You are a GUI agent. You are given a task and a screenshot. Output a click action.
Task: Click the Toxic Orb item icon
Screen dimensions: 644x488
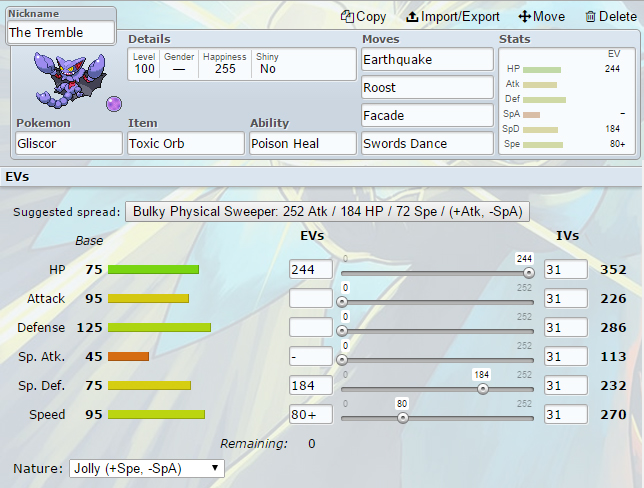pos(113,103)
